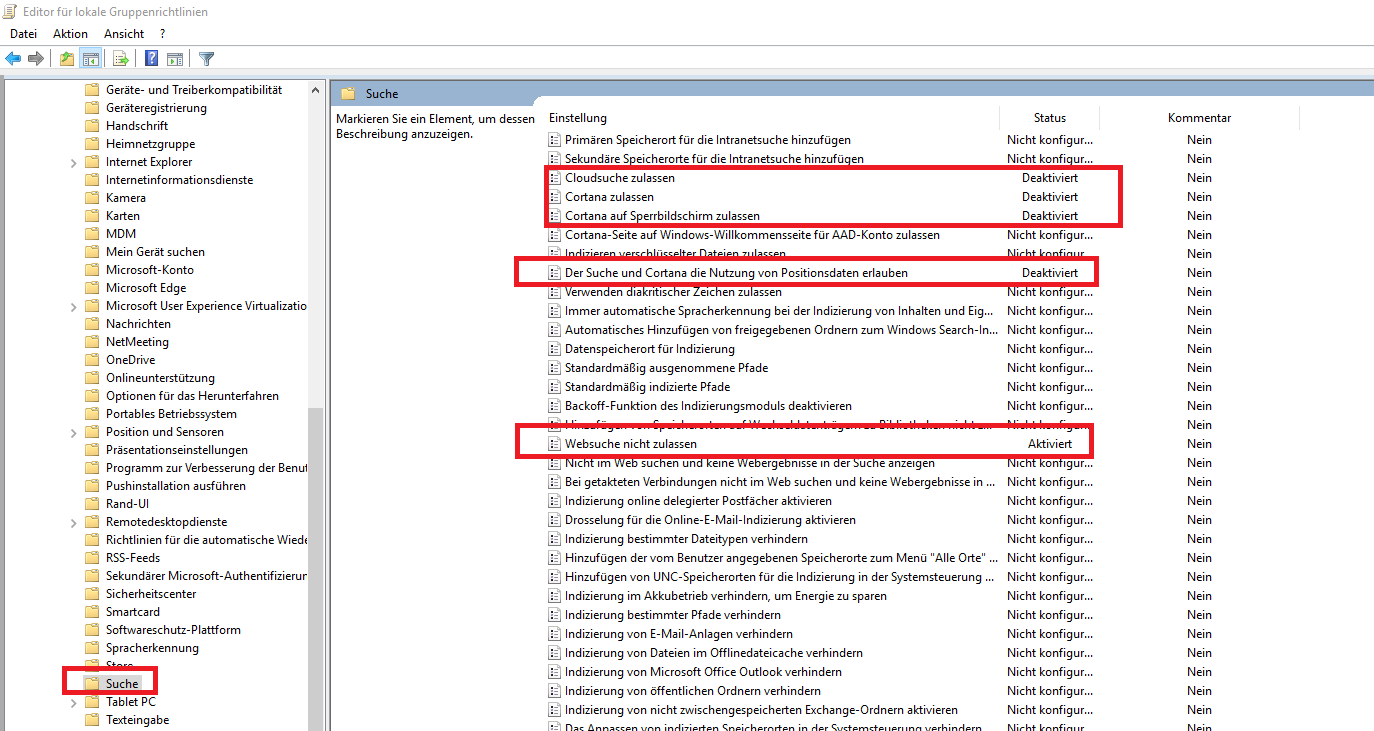
Task: Click the folder icon beside Kamera
Action: [x=92, y=198]
